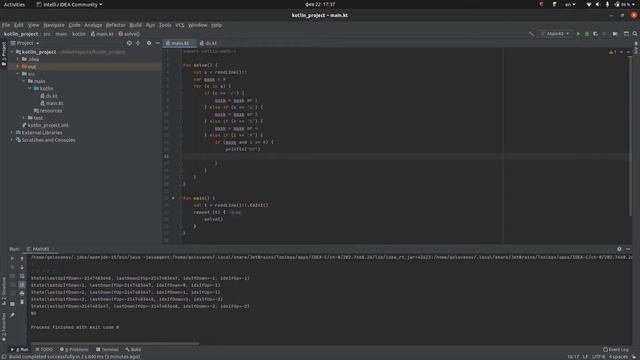Open the Navigate menu
This screenshot has height=360, width=640.
coord(54,25)
